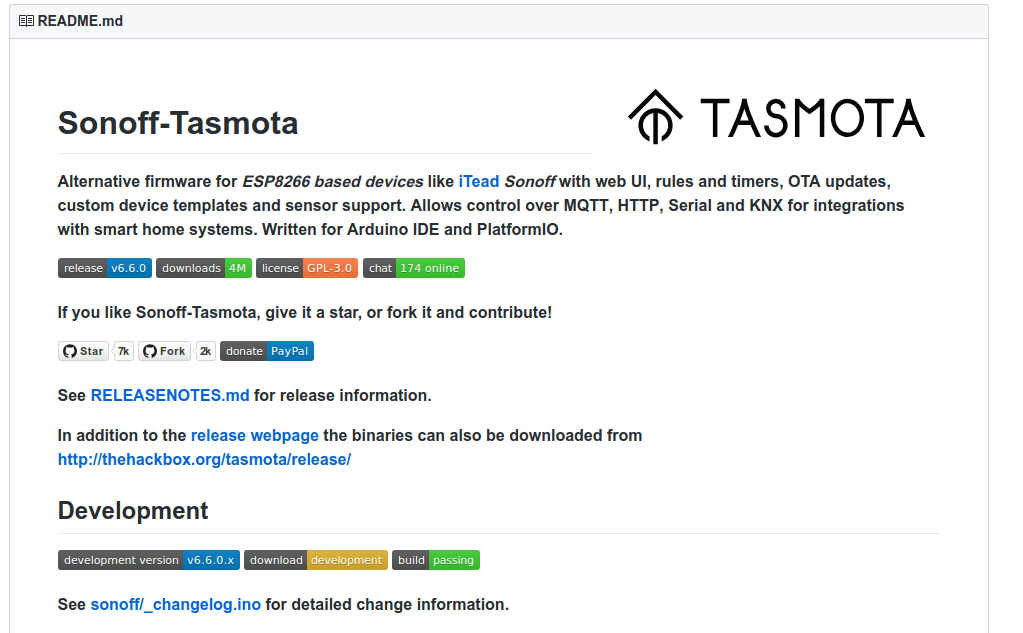Image resolution: width=1023 pixels, height=633 pixels.
Task: Click the download development badge
Action: (316, 560)
